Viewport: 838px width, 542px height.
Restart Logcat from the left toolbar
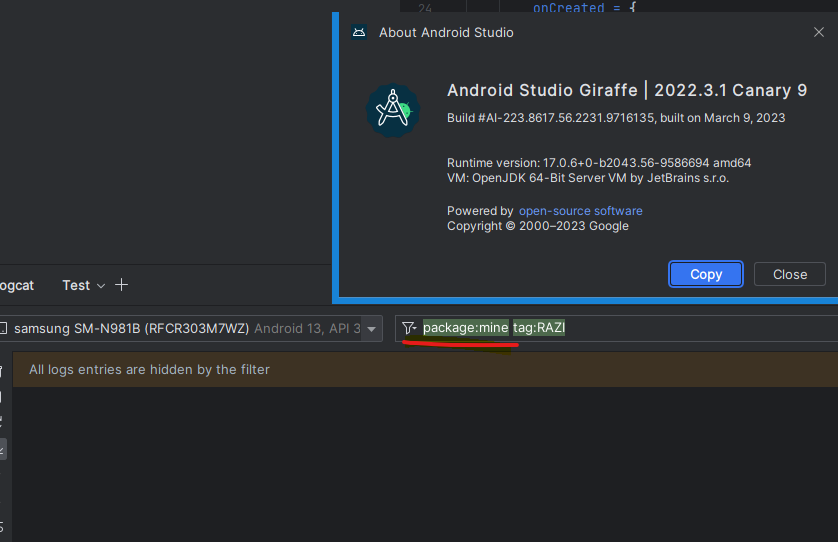point(3,422)
